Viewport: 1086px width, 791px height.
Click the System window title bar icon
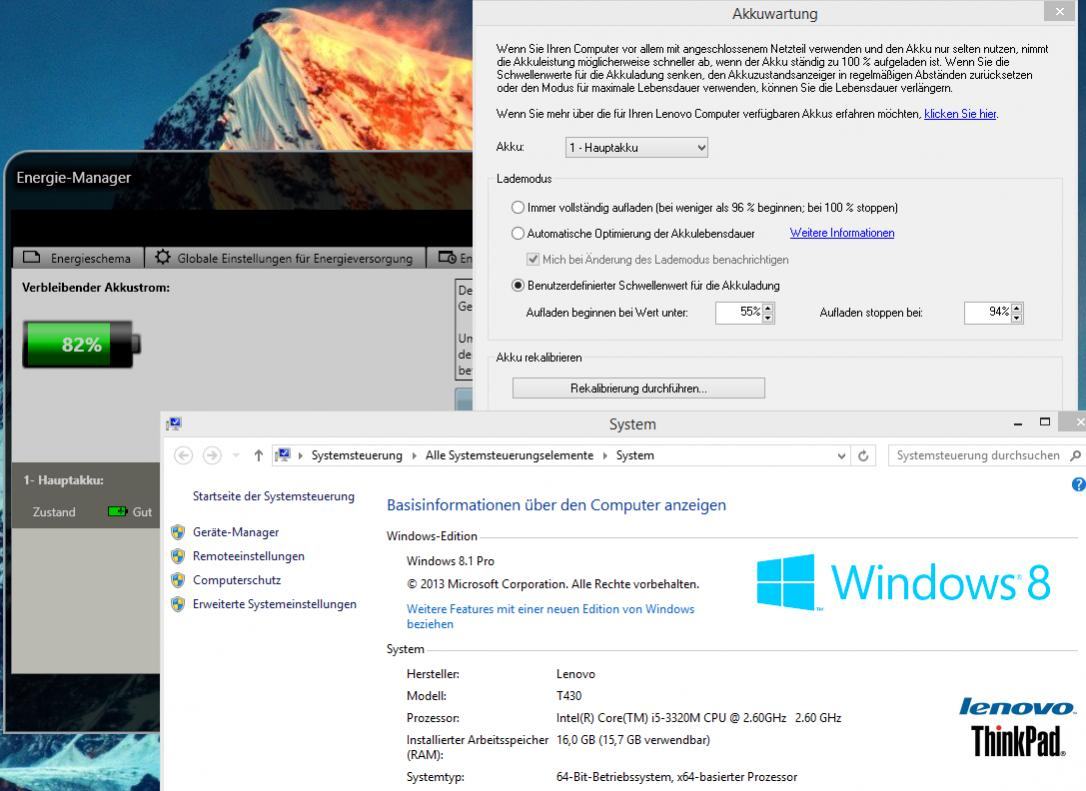click(x=174, y=423)
